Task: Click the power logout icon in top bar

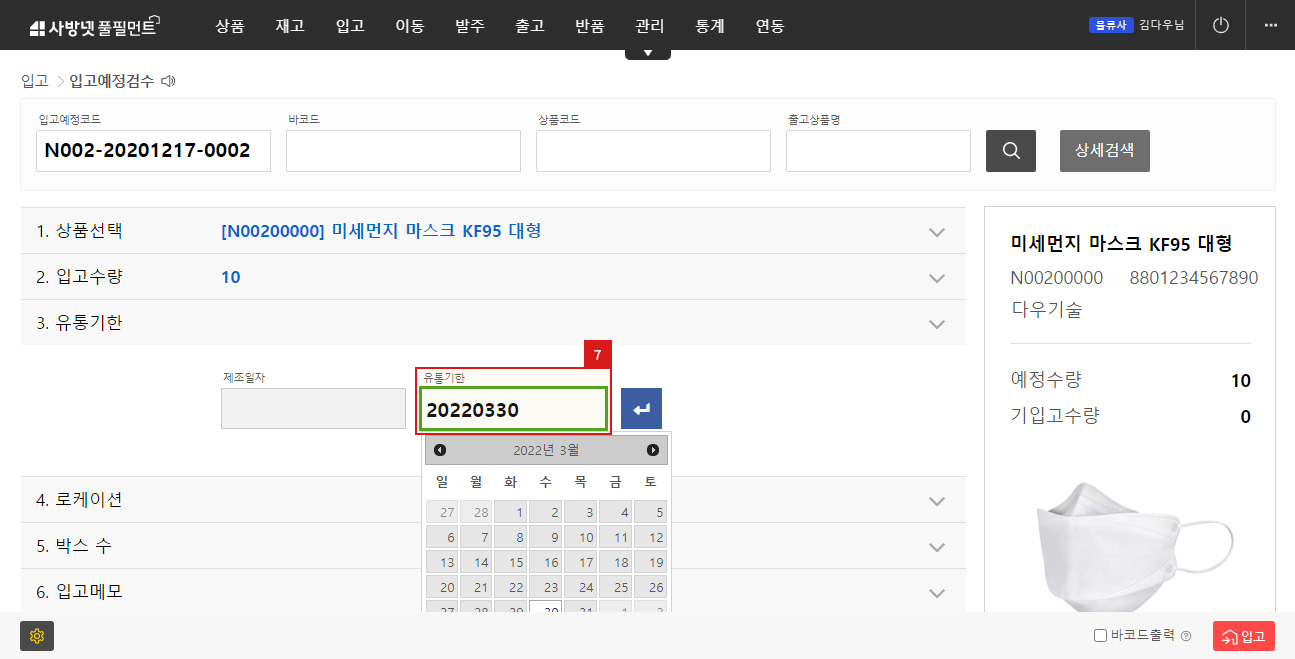Action: point(1220,25)
